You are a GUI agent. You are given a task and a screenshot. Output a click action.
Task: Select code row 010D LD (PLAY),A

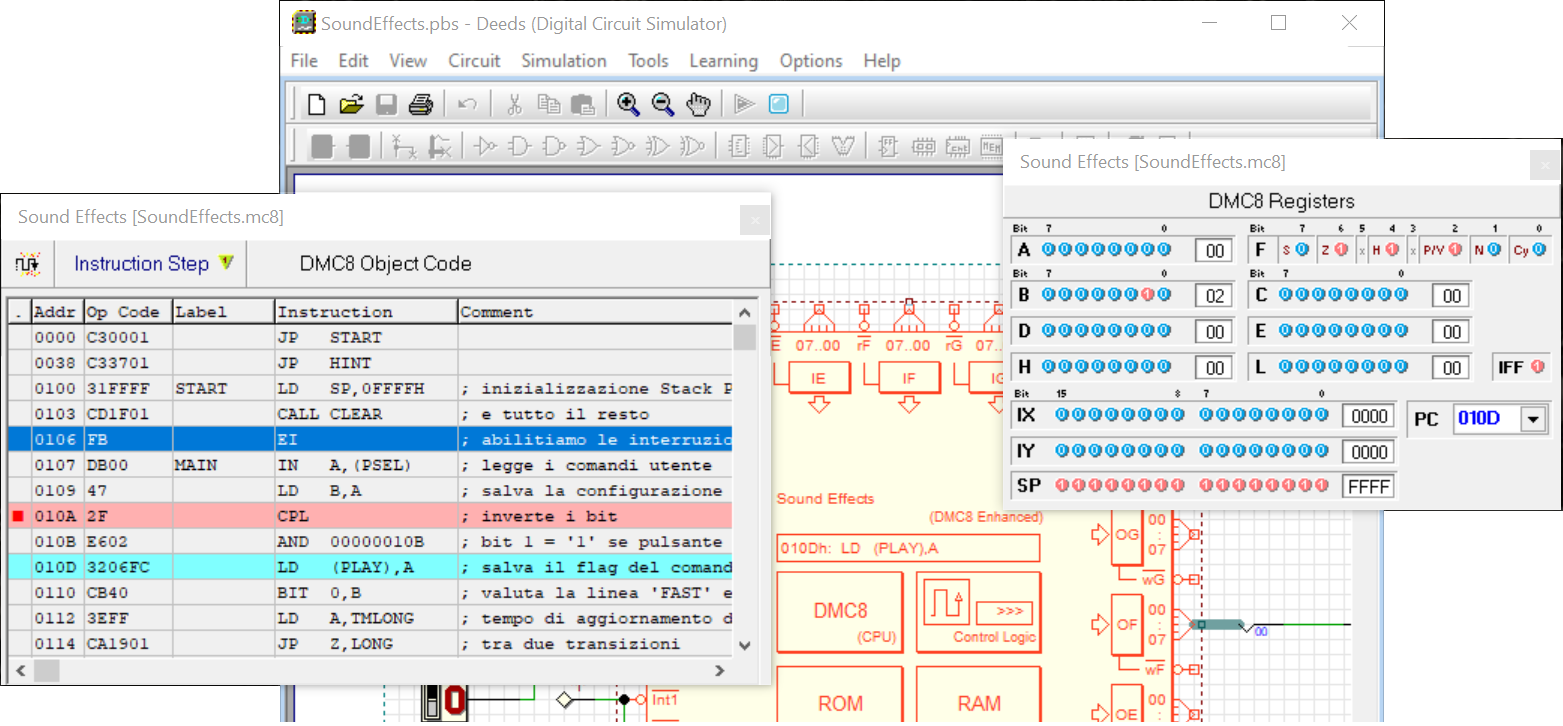click(370, 567)
